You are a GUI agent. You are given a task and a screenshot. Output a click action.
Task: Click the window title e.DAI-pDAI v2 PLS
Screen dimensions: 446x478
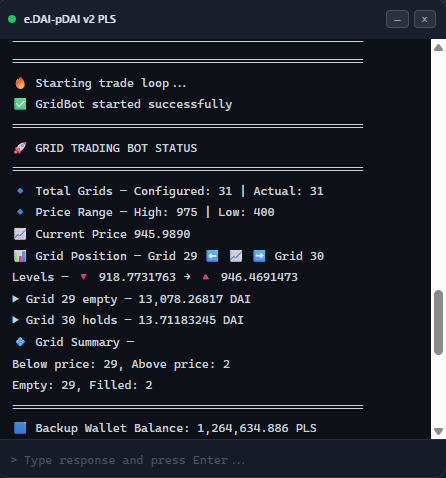pos(70,19)
